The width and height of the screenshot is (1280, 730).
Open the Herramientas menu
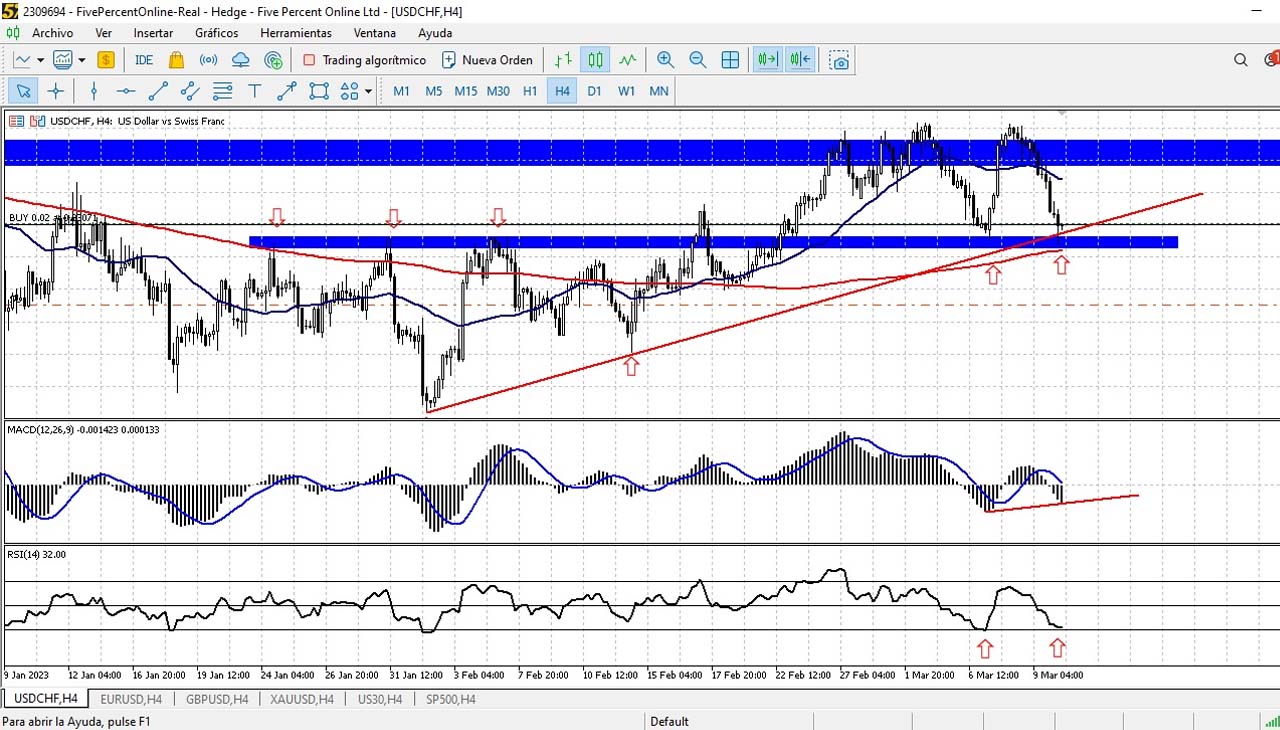point(296,33)
